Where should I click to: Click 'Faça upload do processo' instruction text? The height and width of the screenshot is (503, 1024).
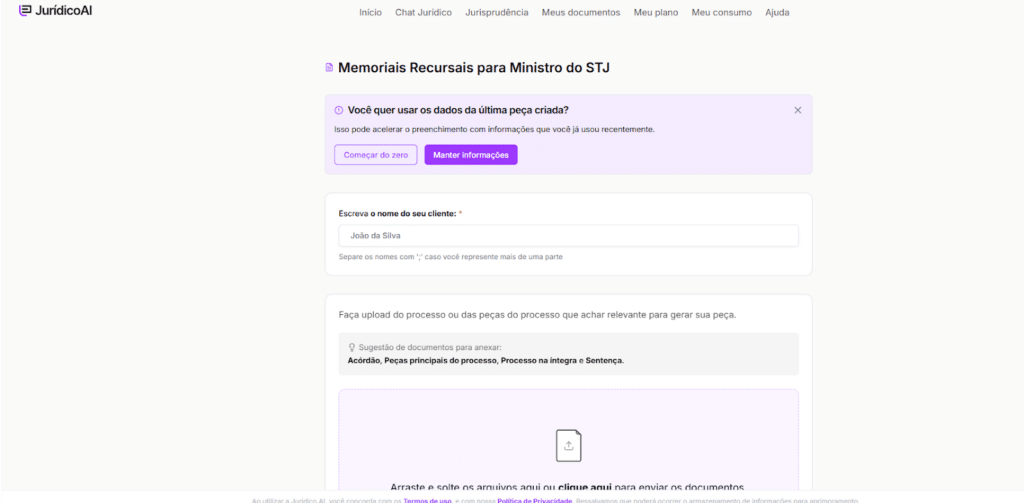(537, 315)
